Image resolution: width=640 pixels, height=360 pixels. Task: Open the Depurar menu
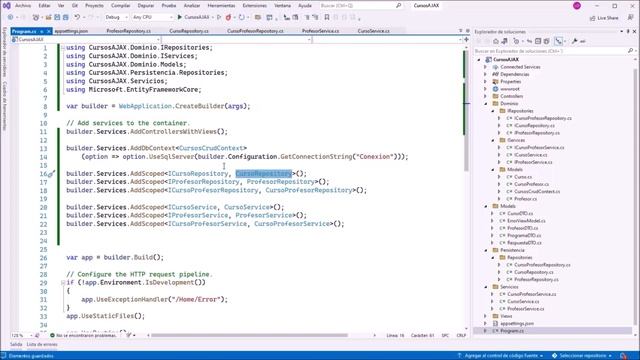146,6
